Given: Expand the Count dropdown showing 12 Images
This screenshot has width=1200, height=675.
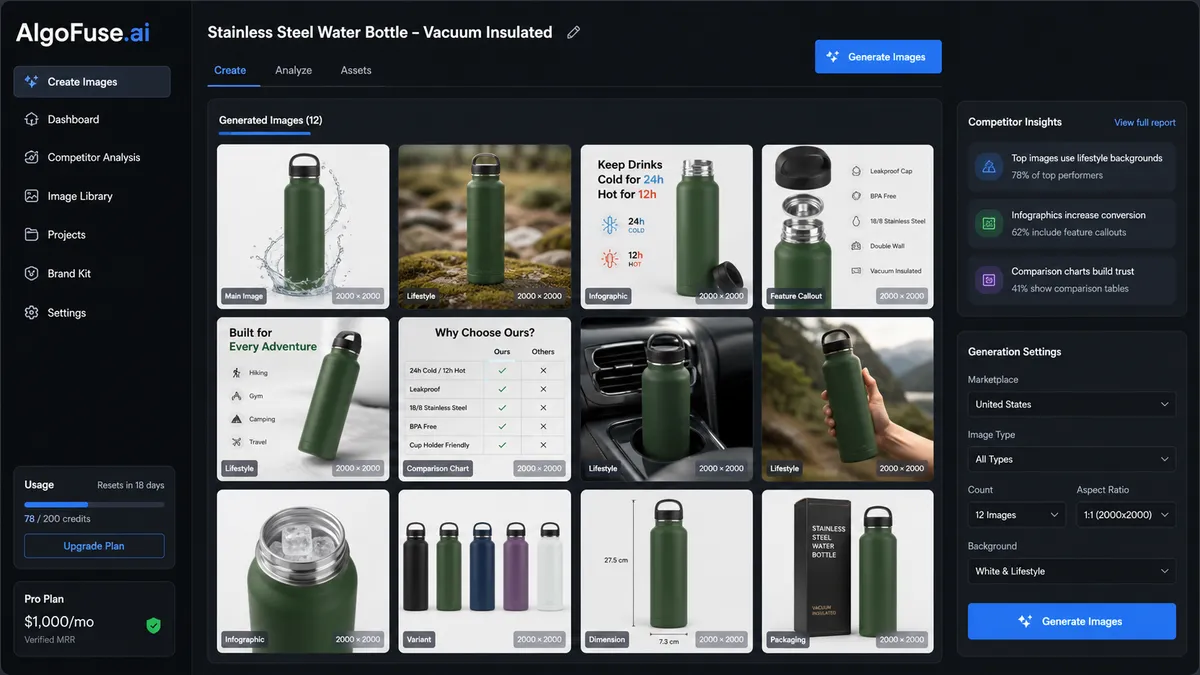Looking at the screenshot, I should (x=1017, y=515).
